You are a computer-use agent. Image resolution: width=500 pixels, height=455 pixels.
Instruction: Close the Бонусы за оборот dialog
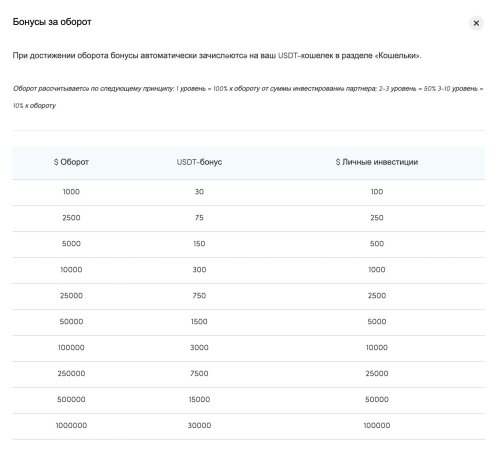476,23
